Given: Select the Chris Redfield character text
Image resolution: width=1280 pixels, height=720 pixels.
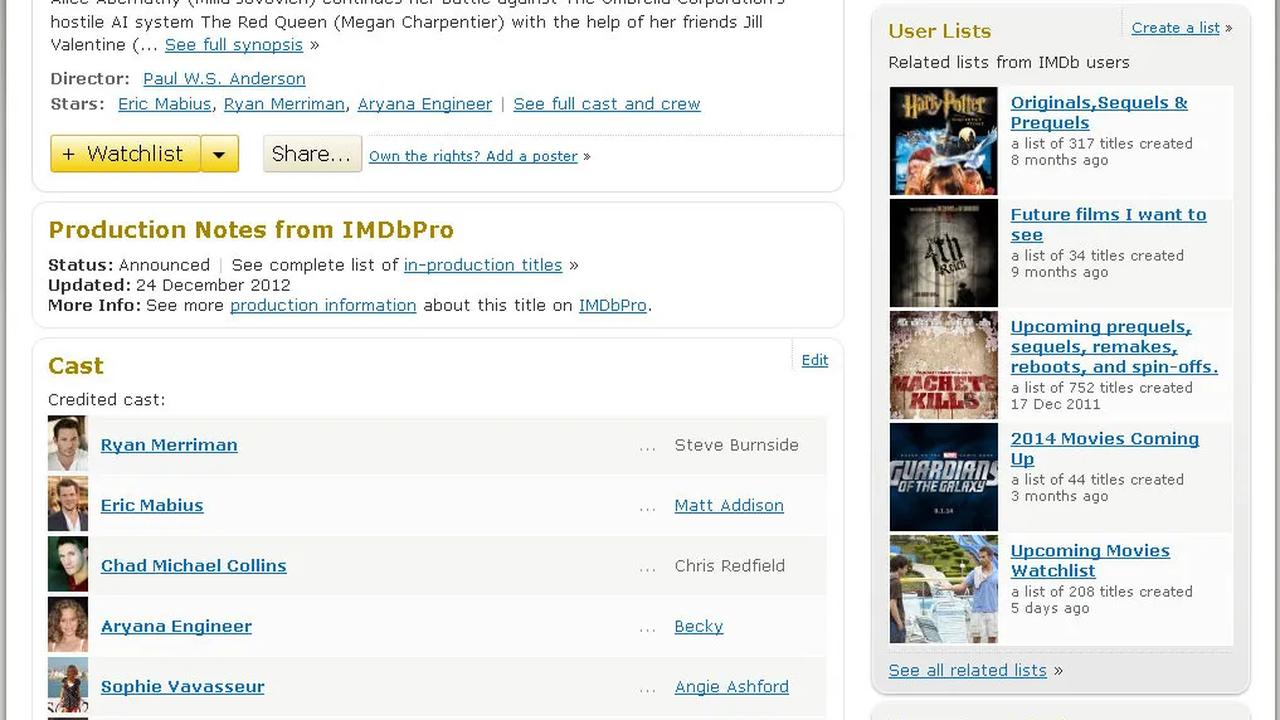Looking at the screenshot, I should (730, 565).
